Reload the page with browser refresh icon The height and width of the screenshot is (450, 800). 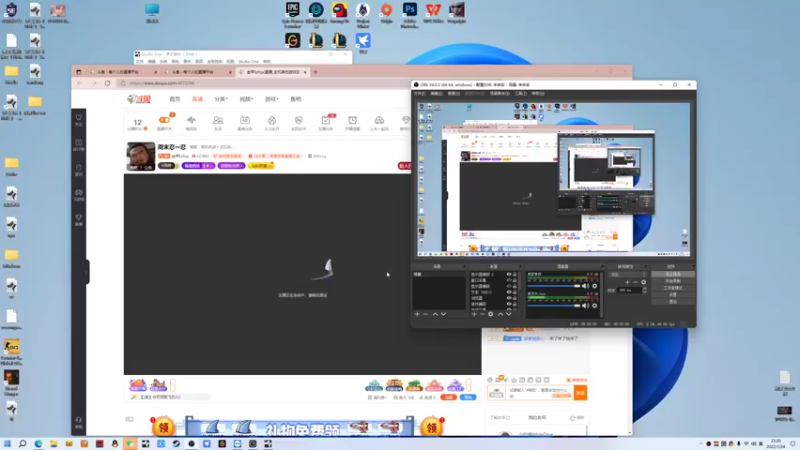point(107,83)
